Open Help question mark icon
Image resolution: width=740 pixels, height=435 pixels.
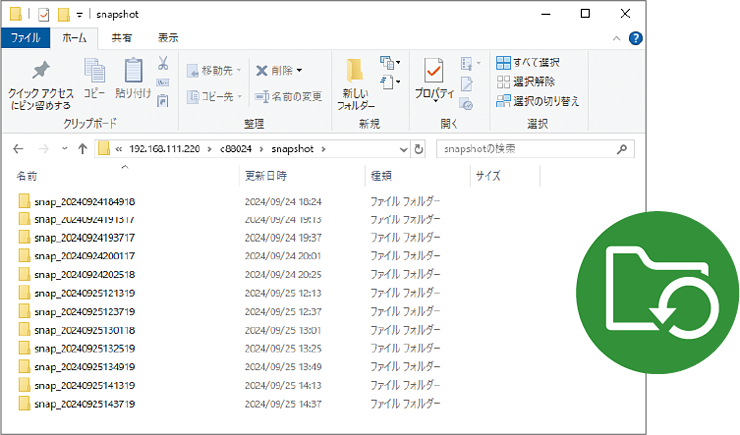click(635, 38)
